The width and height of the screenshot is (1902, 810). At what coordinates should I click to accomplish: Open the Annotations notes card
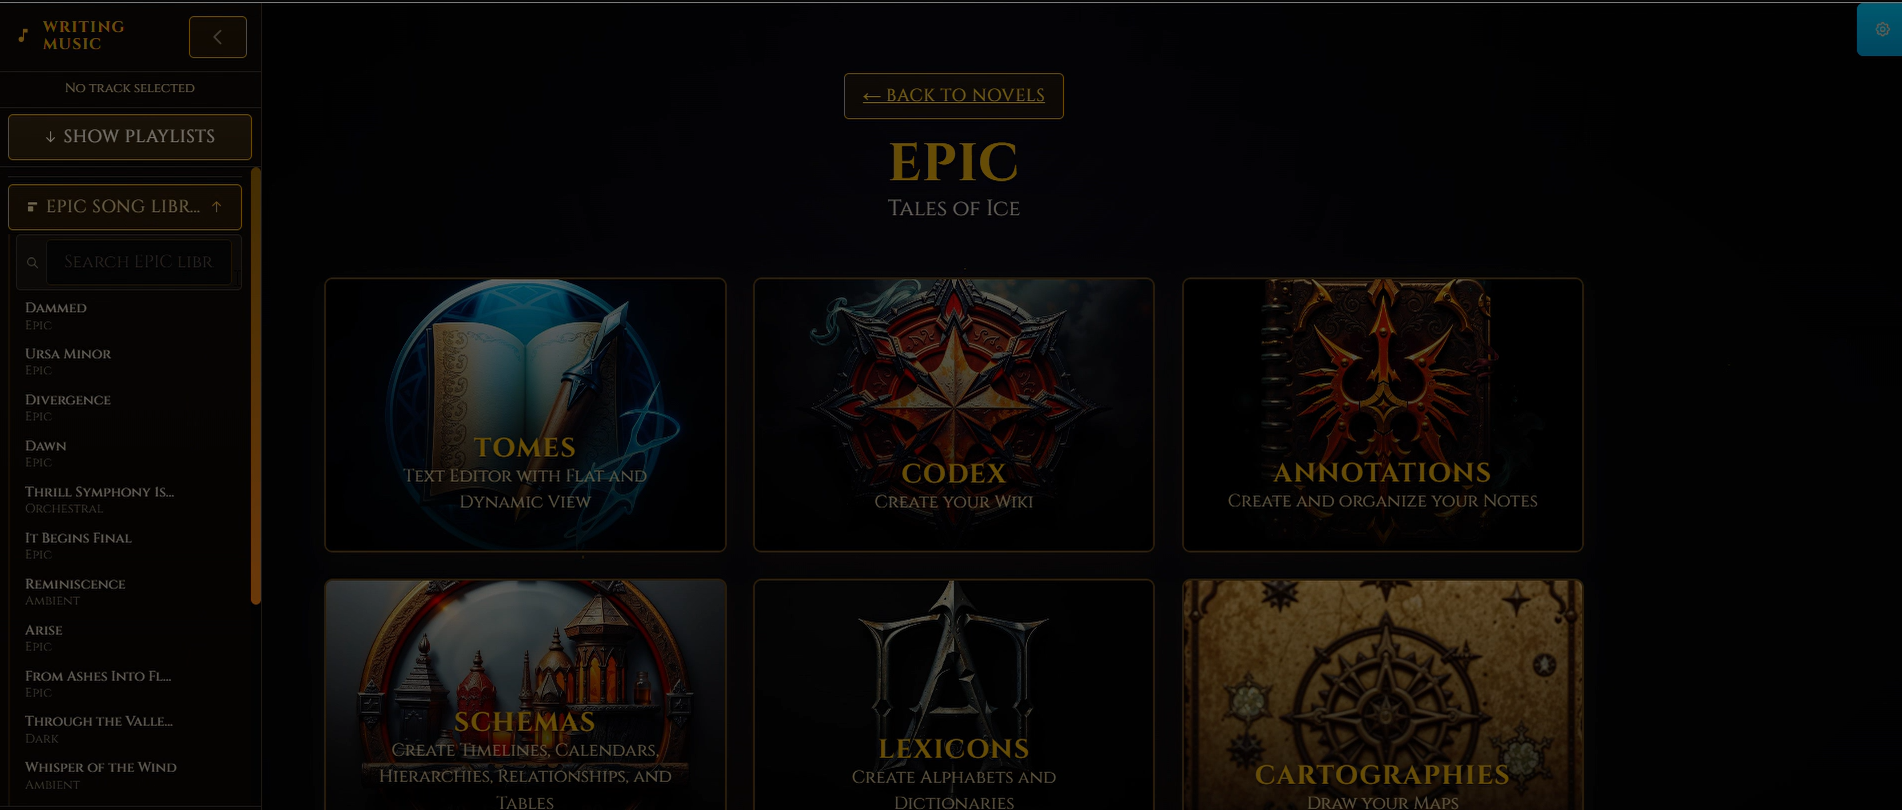(x=1383, y=414)
